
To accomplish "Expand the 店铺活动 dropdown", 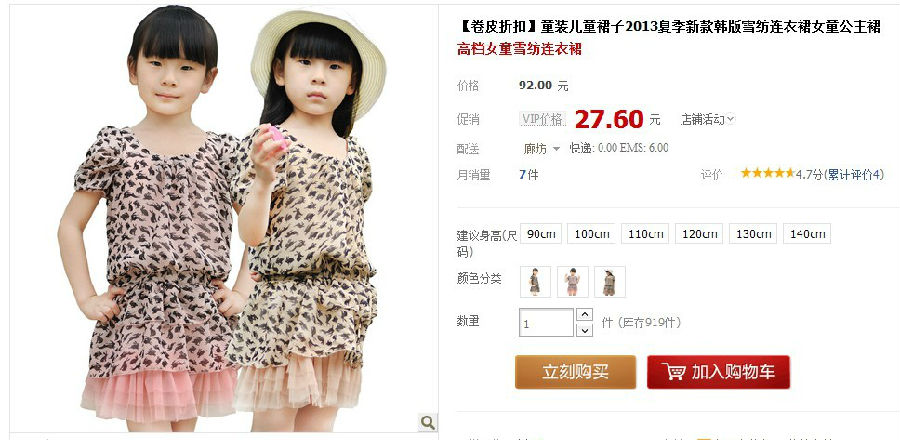I will [x=707, y=119].
